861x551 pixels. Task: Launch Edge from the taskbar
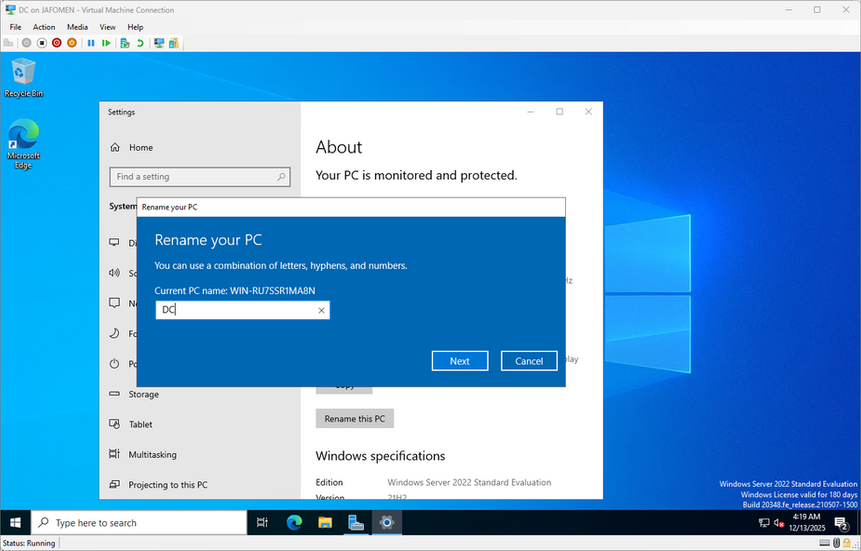pyautogui.click(x=294, y=522)
